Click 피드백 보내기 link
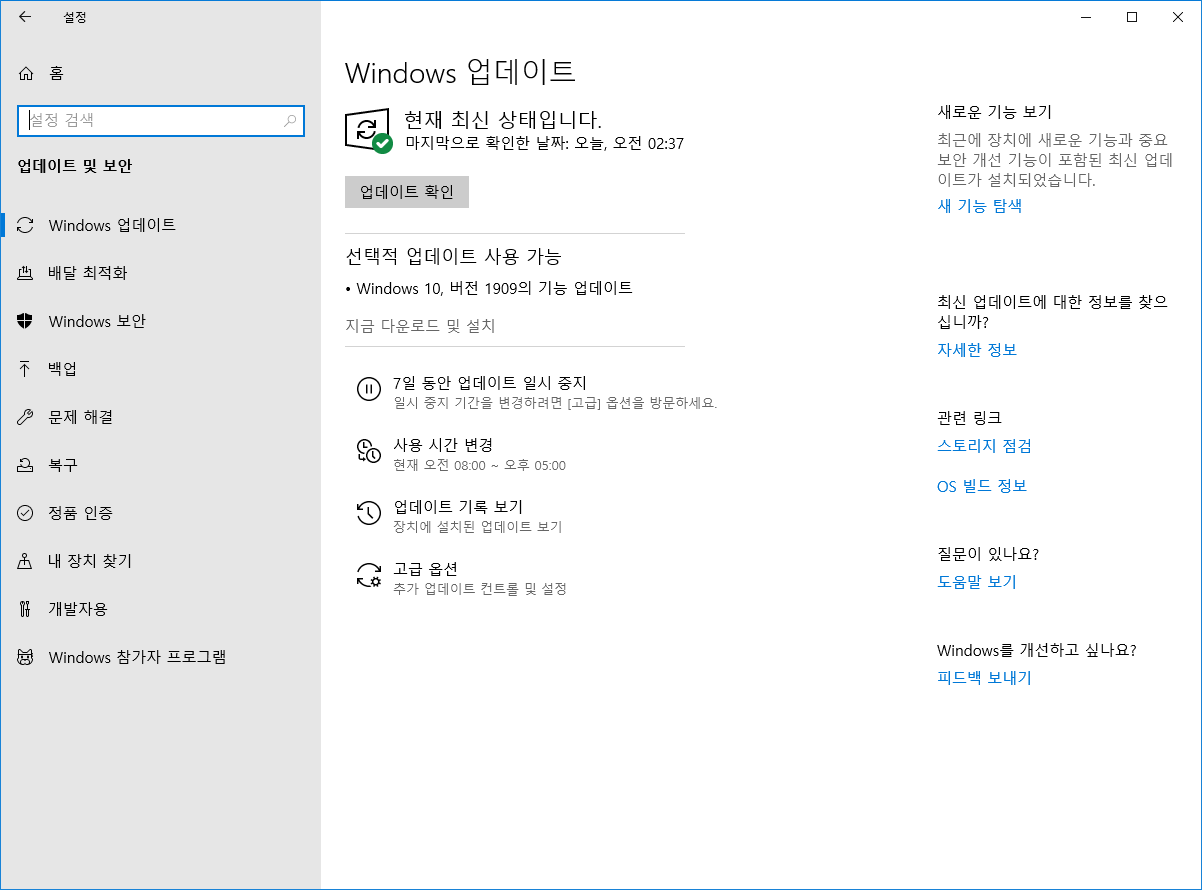The image size is (1202, 890). pos(984,678)
